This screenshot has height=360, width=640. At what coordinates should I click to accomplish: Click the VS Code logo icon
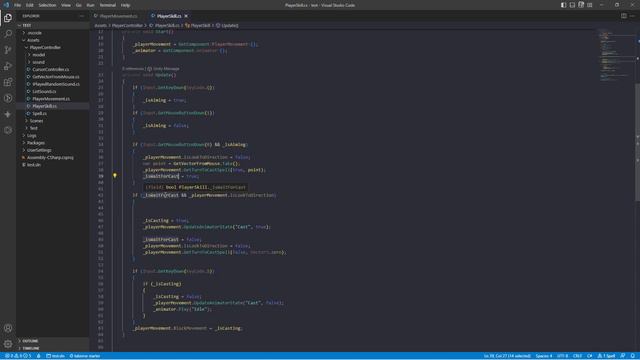(6, 5)
